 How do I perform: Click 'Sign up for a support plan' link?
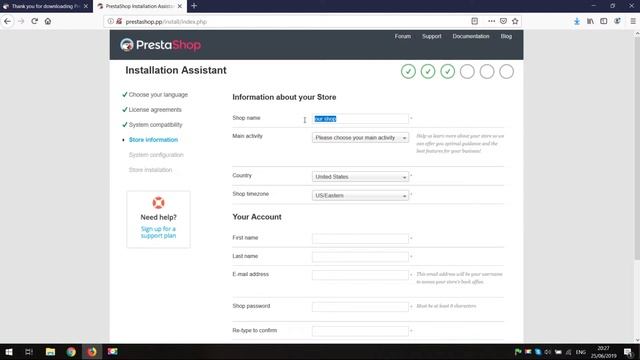pyautogui.click(x=158, y=232)
